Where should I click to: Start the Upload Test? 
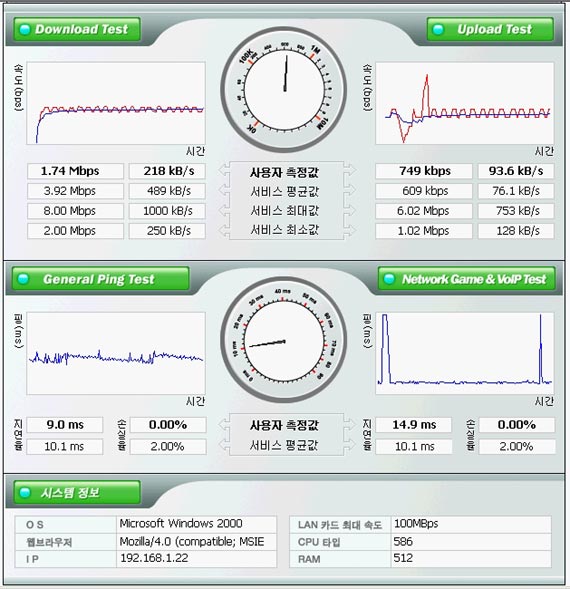pos(490,29)
